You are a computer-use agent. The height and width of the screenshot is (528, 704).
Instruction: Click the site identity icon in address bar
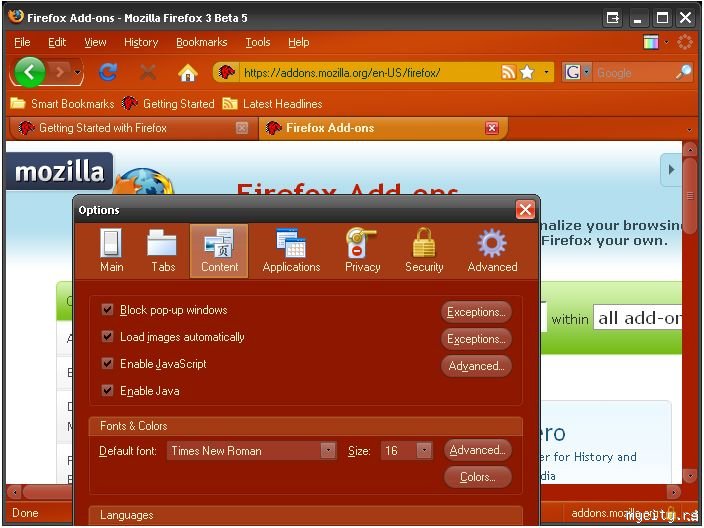pos(227,72)
